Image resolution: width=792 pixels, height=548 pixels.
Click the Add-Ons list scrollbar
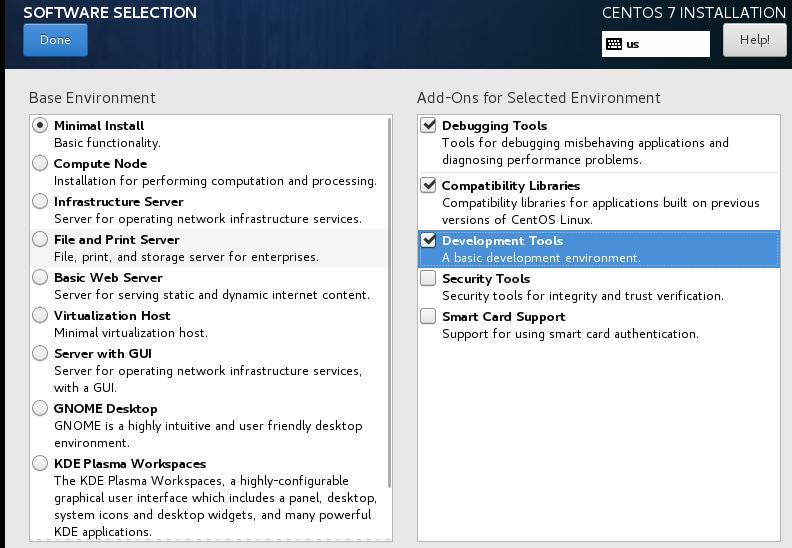[x=777, y=300]
